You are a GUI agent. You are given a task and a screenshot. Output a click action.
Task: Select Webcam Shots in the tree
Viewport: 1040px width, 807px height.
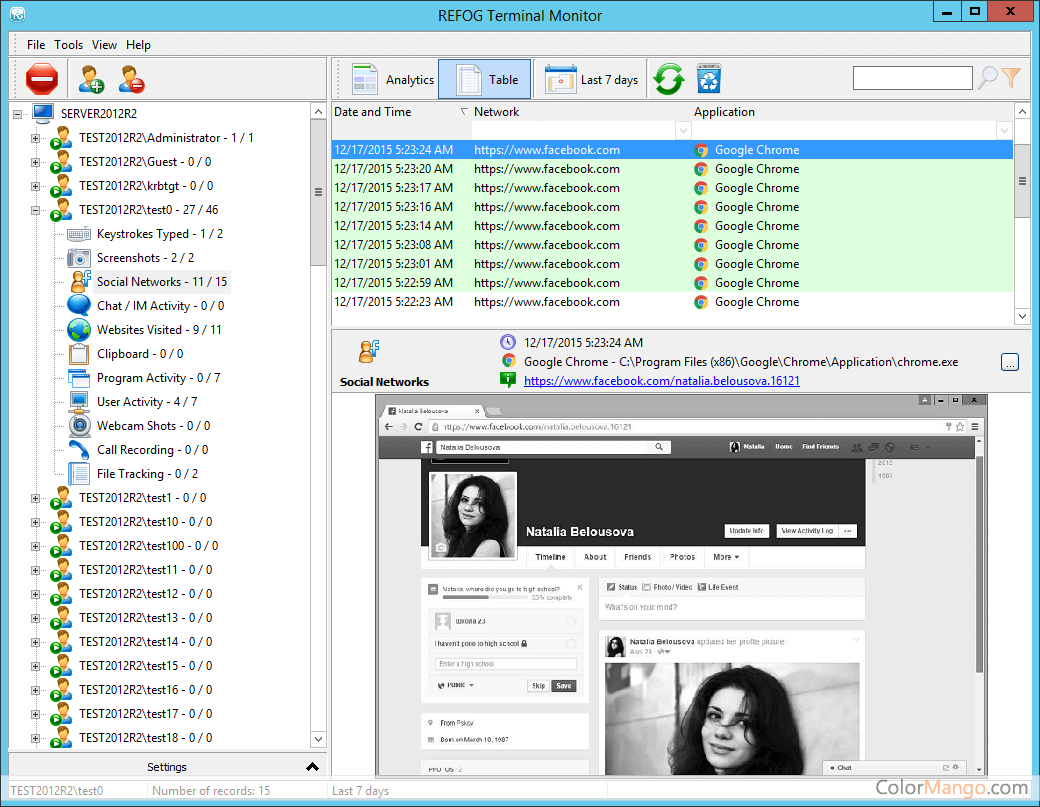pos(152,426)
